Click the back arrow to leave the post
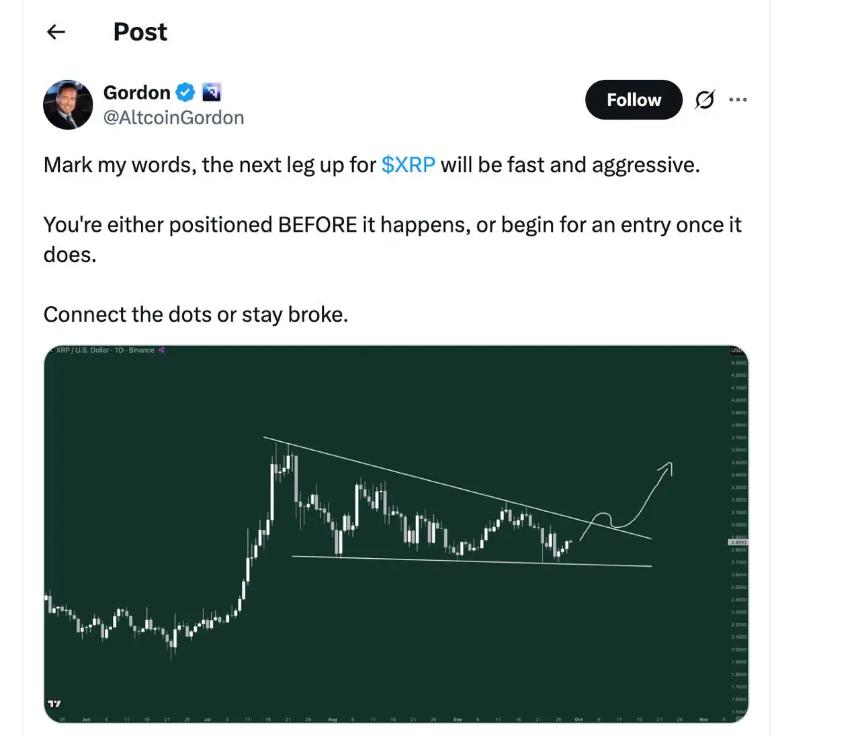The image size is (860, 736). point(57,32)
